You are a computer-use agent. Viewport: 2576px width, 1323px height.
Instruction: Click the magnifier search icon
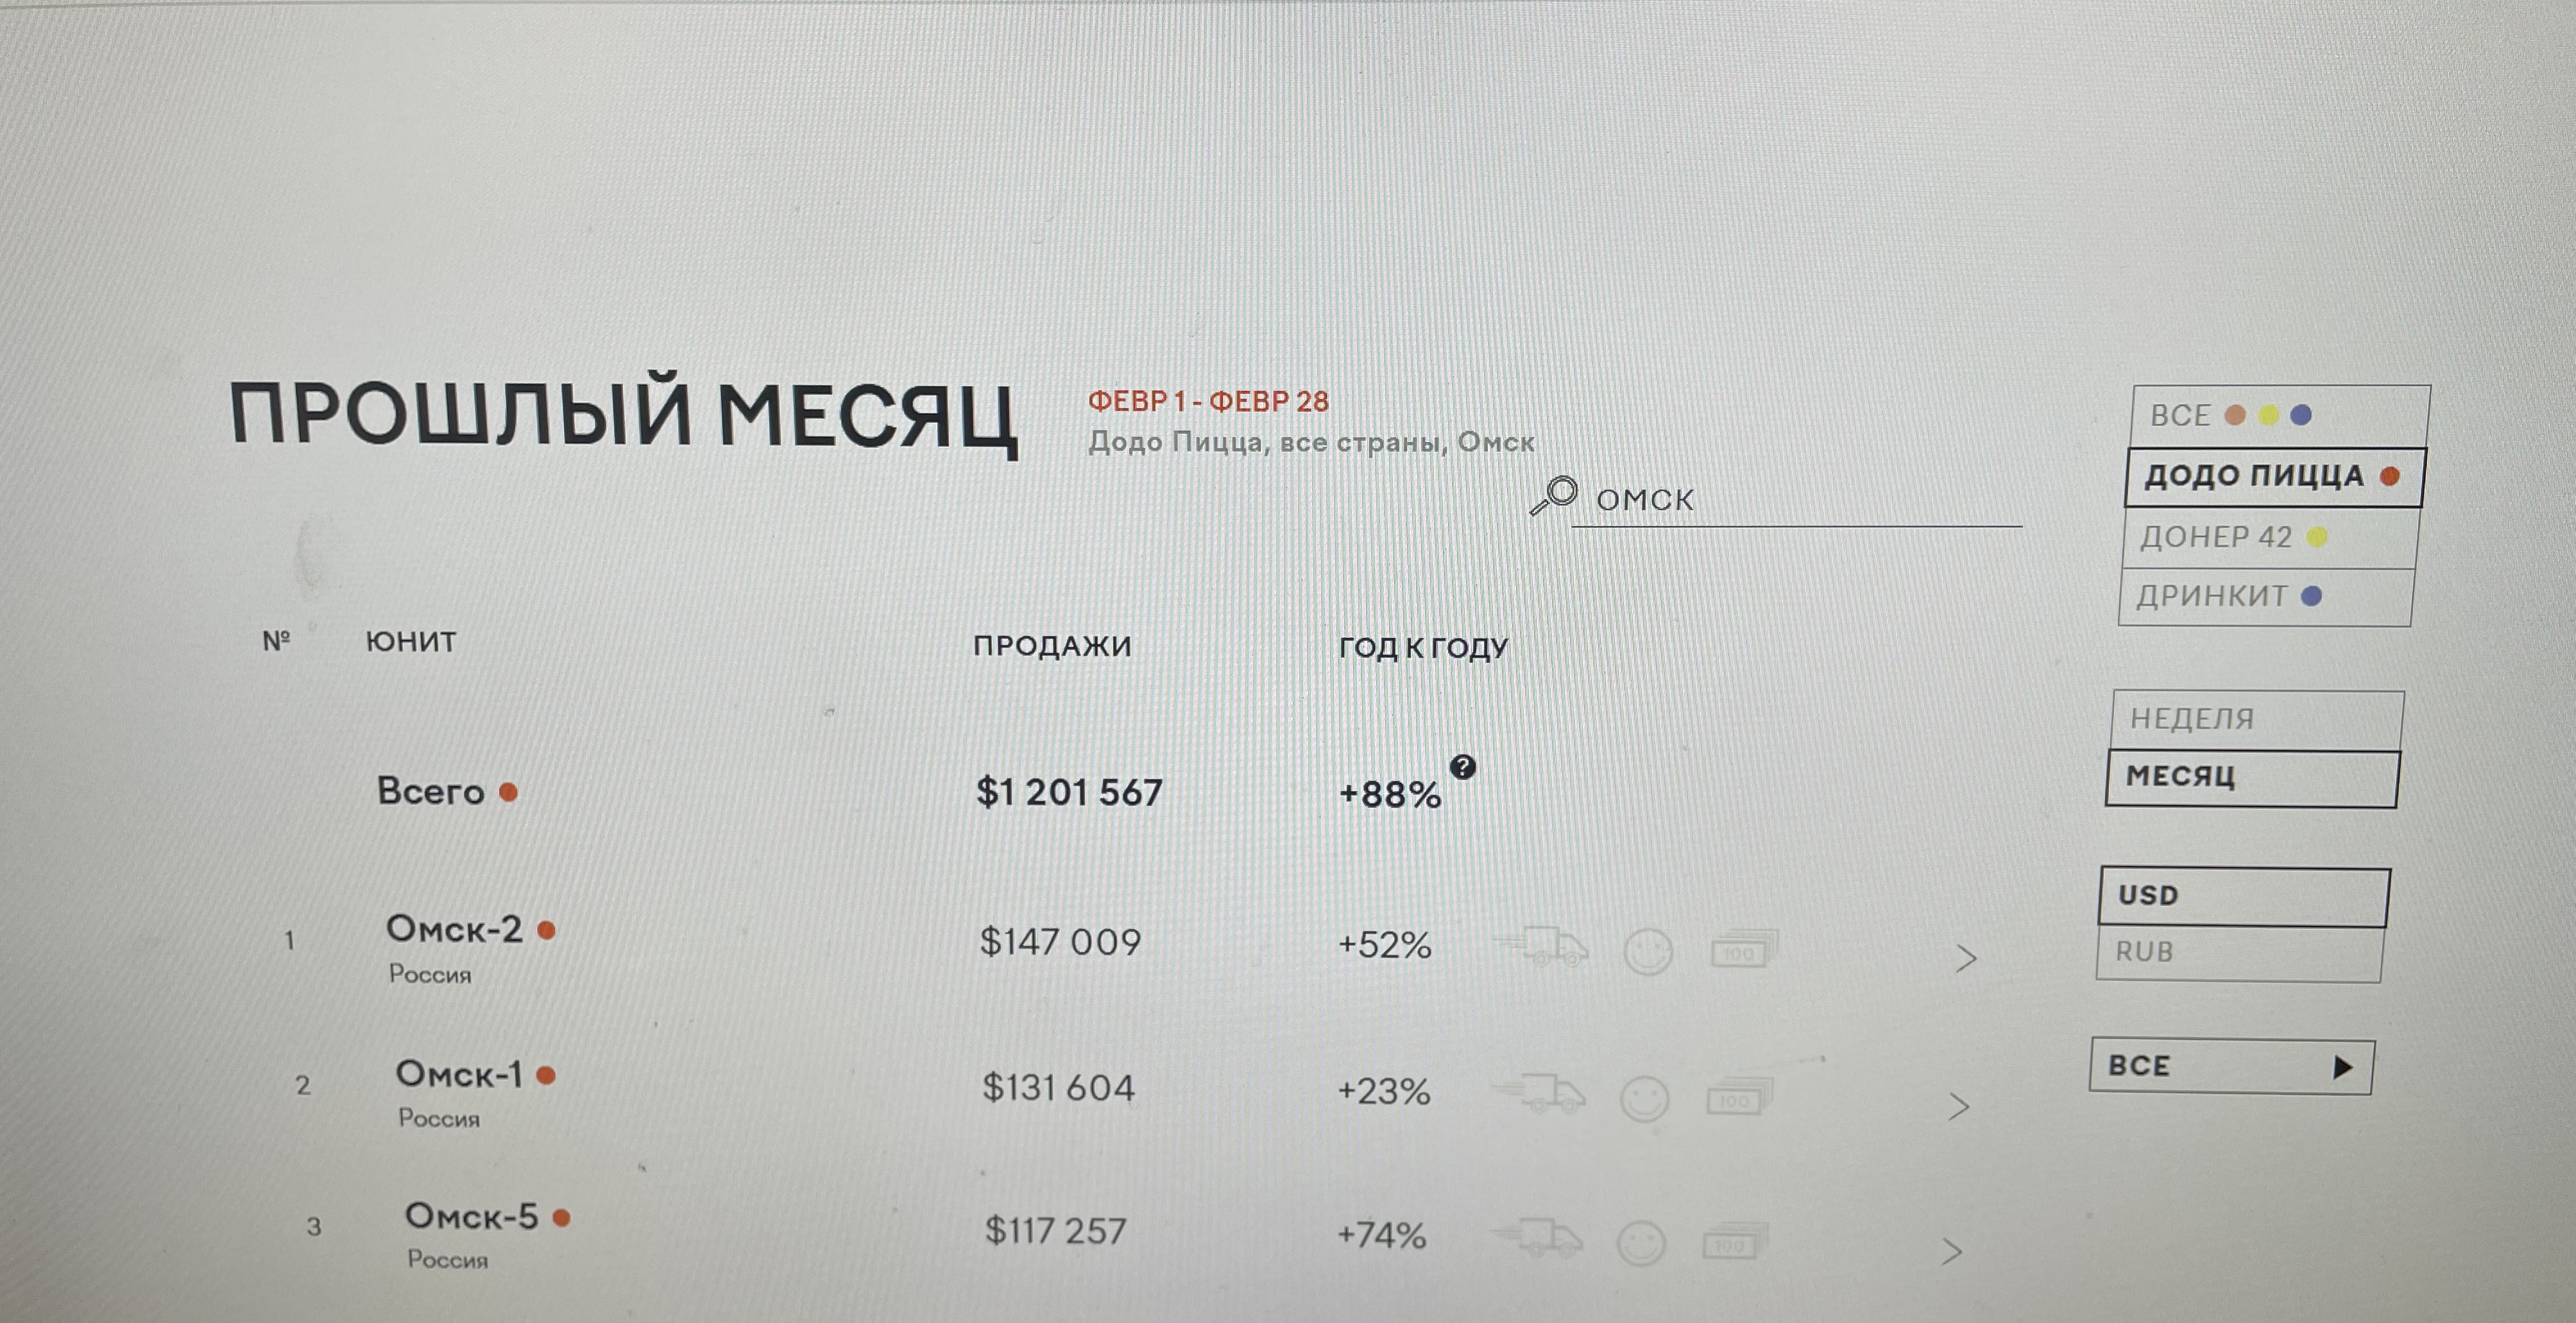(x=1554, y=495)
